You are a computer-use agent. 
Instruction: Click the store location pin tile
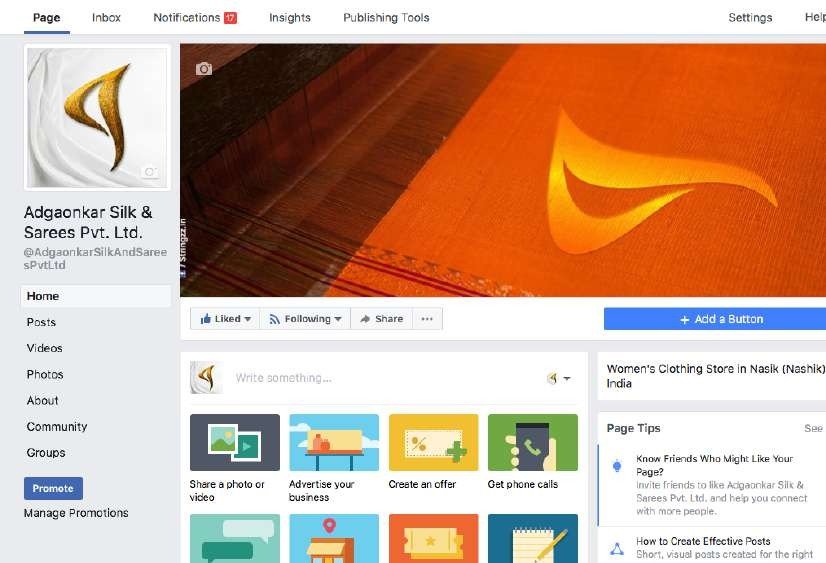334,538
